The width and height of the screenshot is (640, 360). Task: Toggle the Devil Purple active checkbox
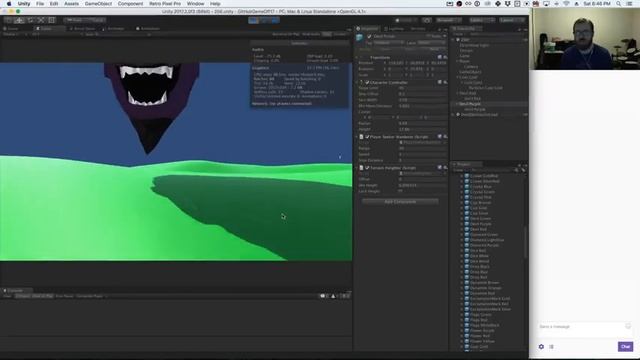[x=369, y=36]
